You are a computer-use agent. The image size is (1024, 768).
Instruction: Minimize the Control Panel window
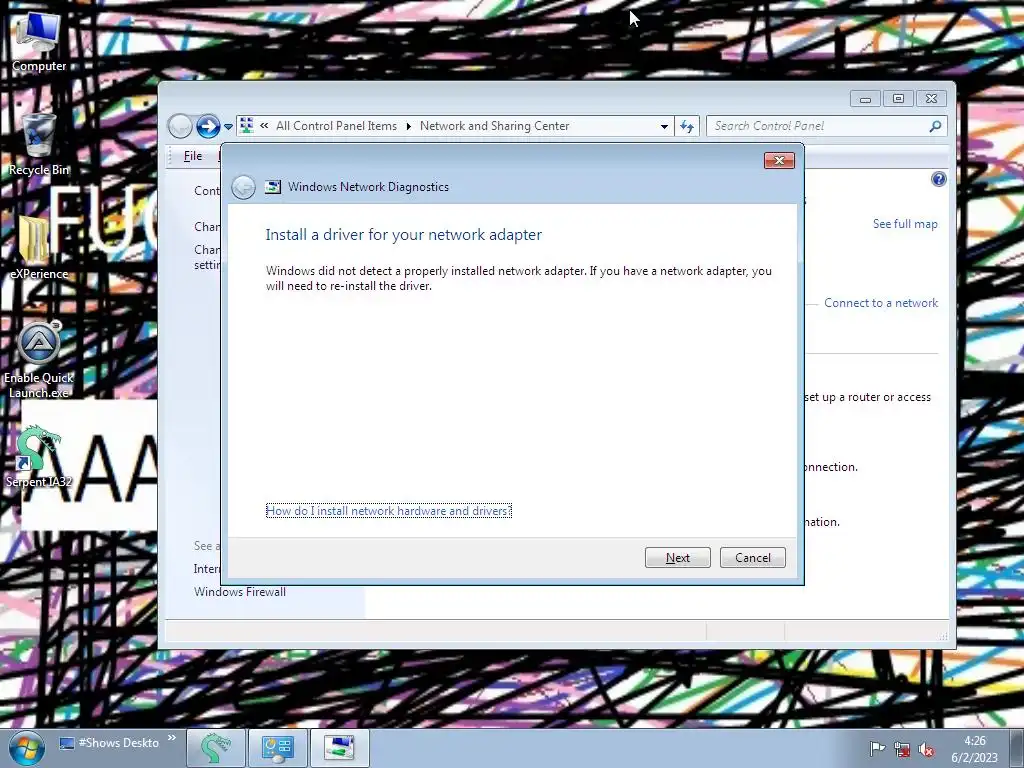tap(865, 99)
